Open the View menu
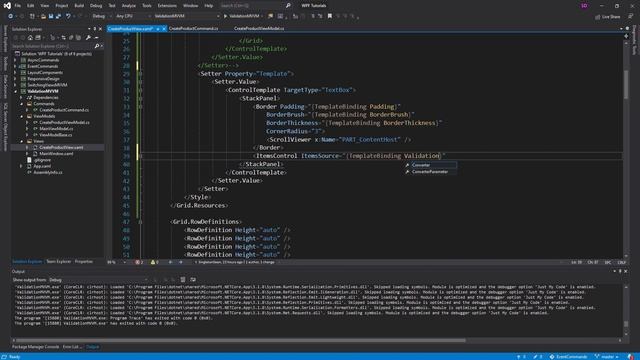 (44, 6)
